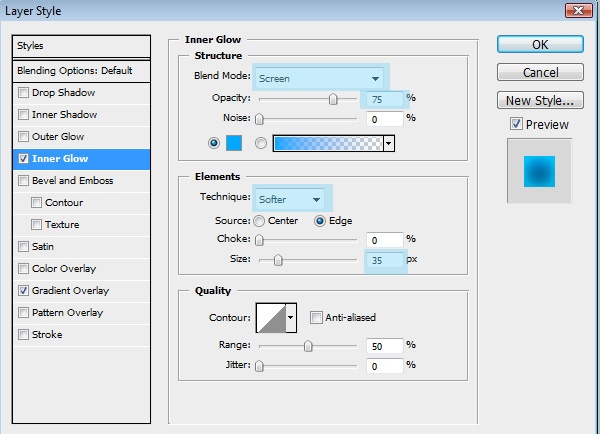Open Blending Options: Default
Image resolution: width=600 pixels, height=434 pixels.
pos(82,71)
